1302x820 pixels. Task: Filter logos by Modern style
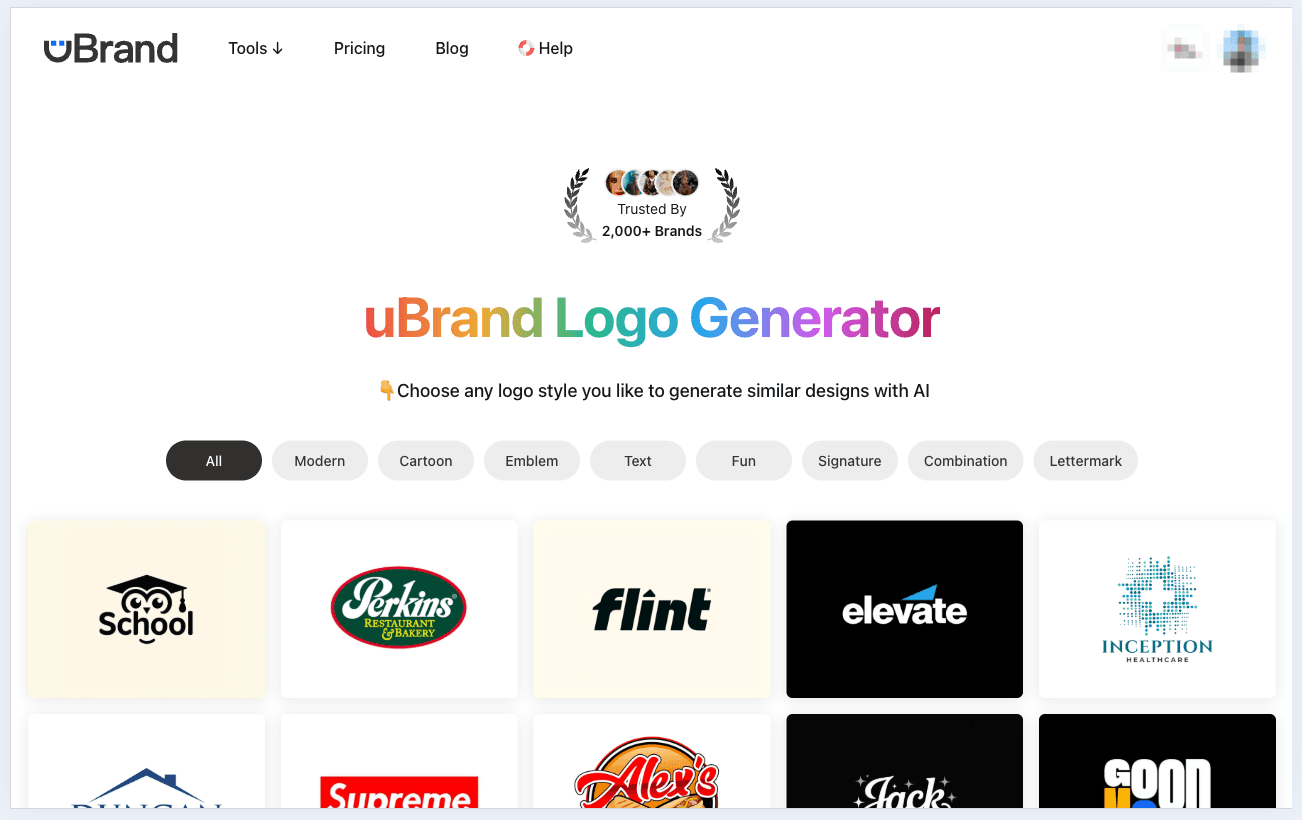point(320,461)
